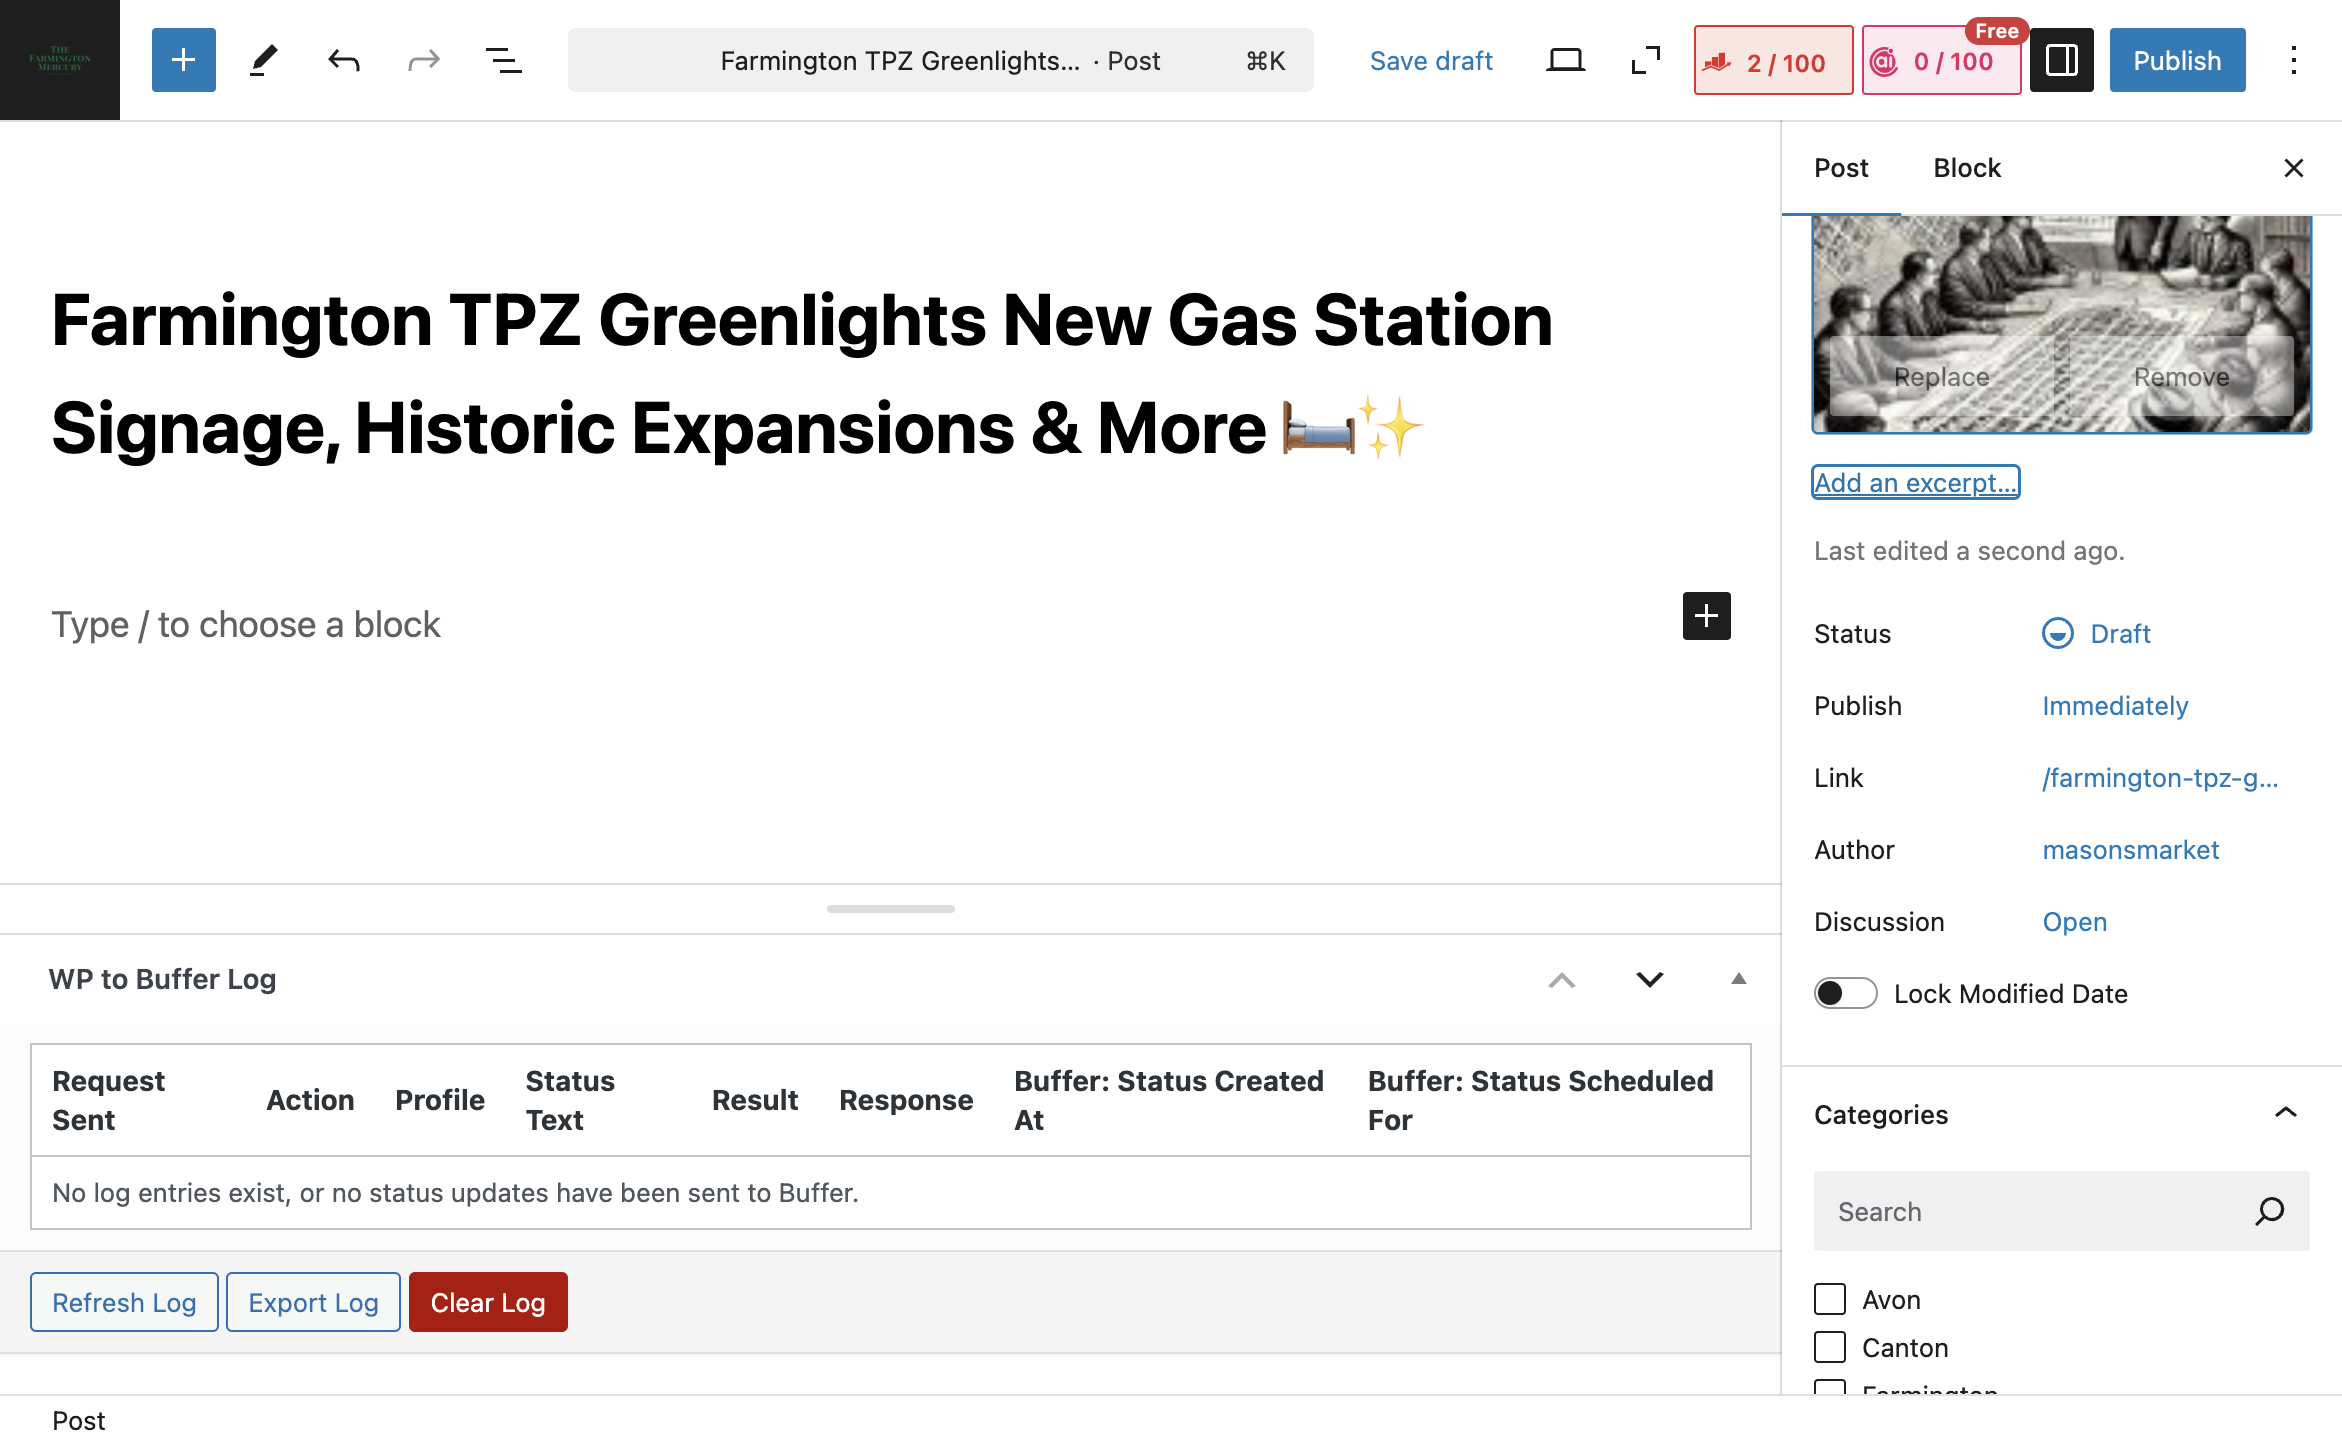Replace the featured image
The height and width of the screenshot is (1444, 2342).
coord(1941,377)
